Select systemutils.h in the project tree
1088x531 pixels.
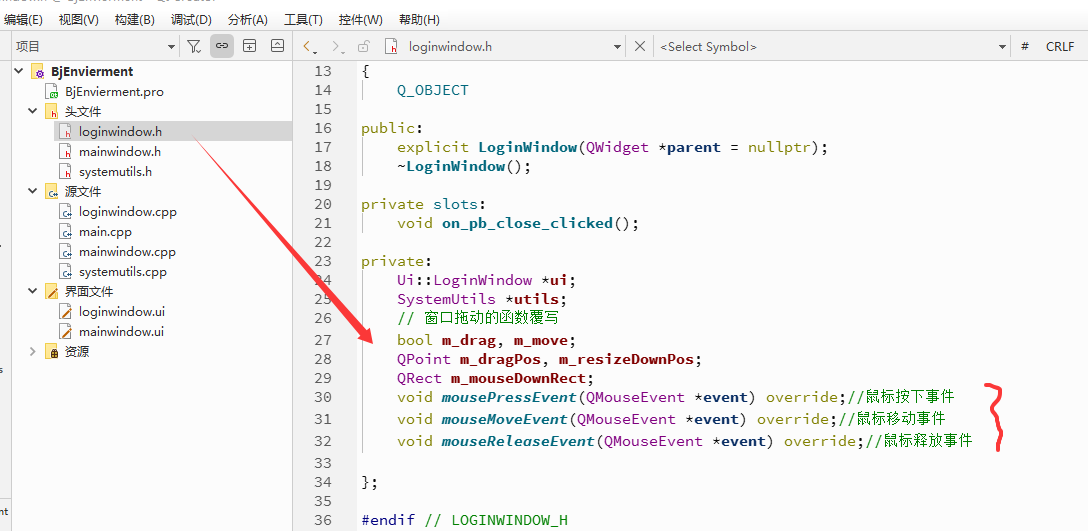115,171
